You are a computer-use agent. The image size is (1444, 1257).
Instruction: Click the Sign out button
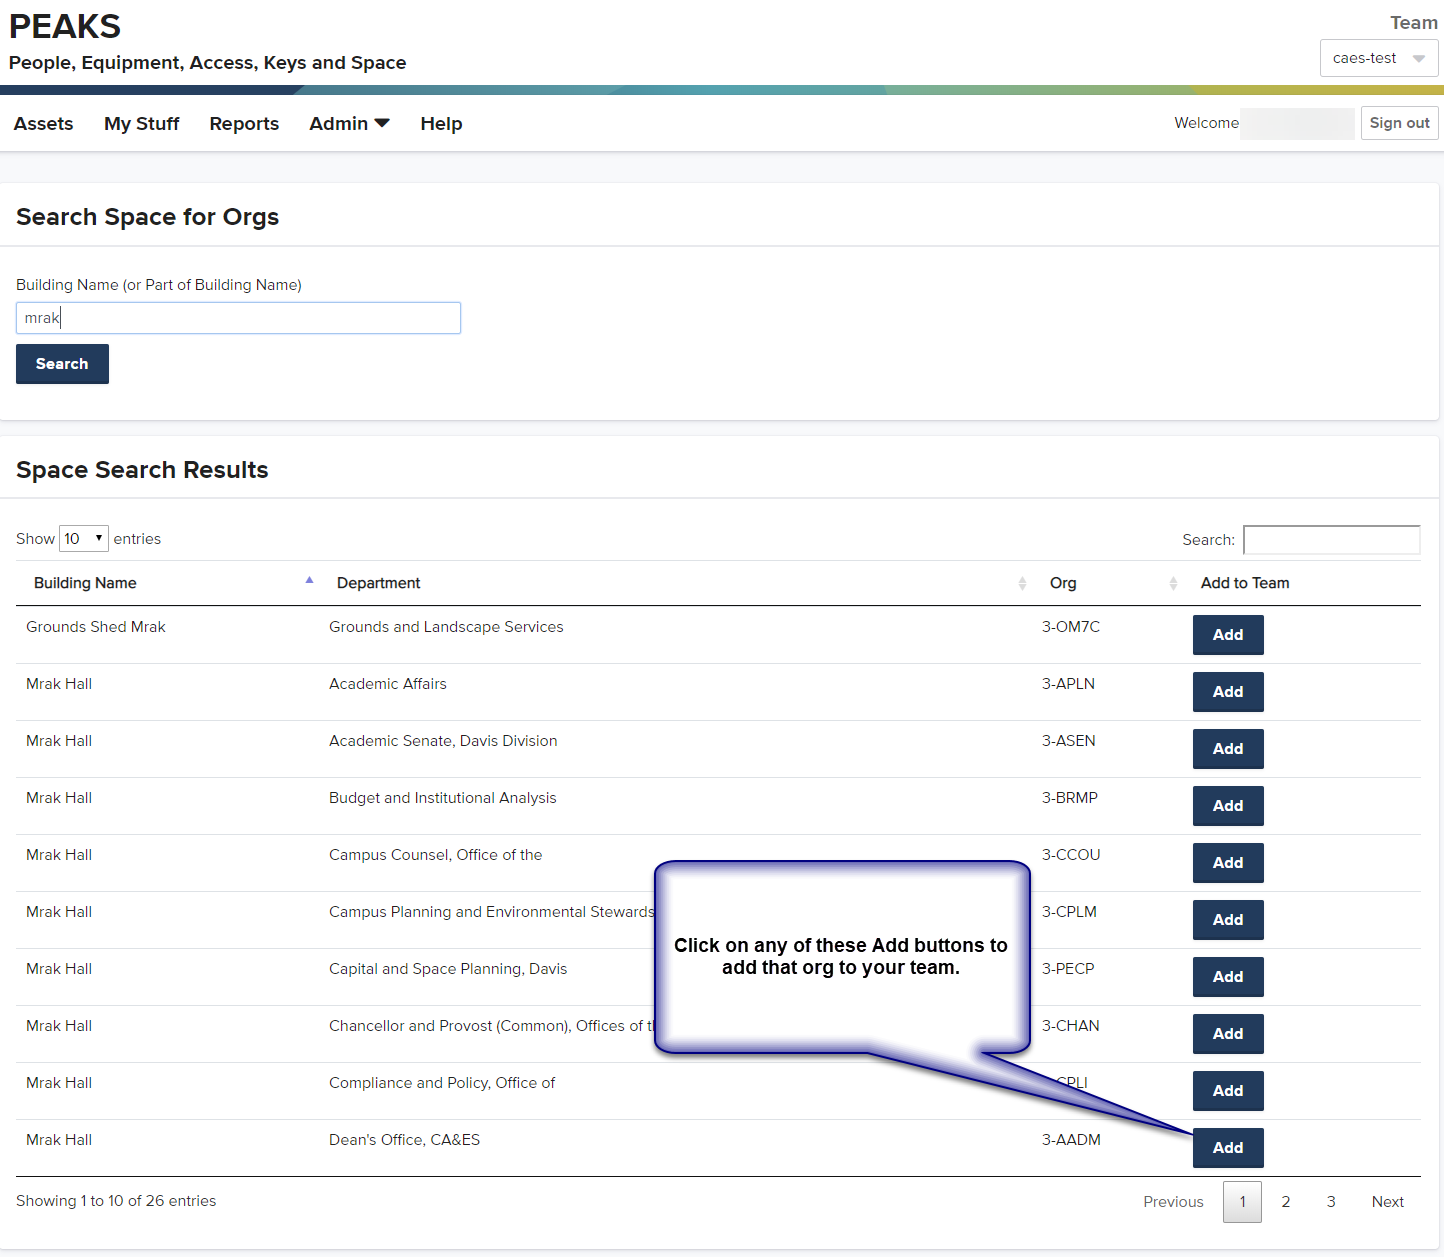tap(1398, 123)
